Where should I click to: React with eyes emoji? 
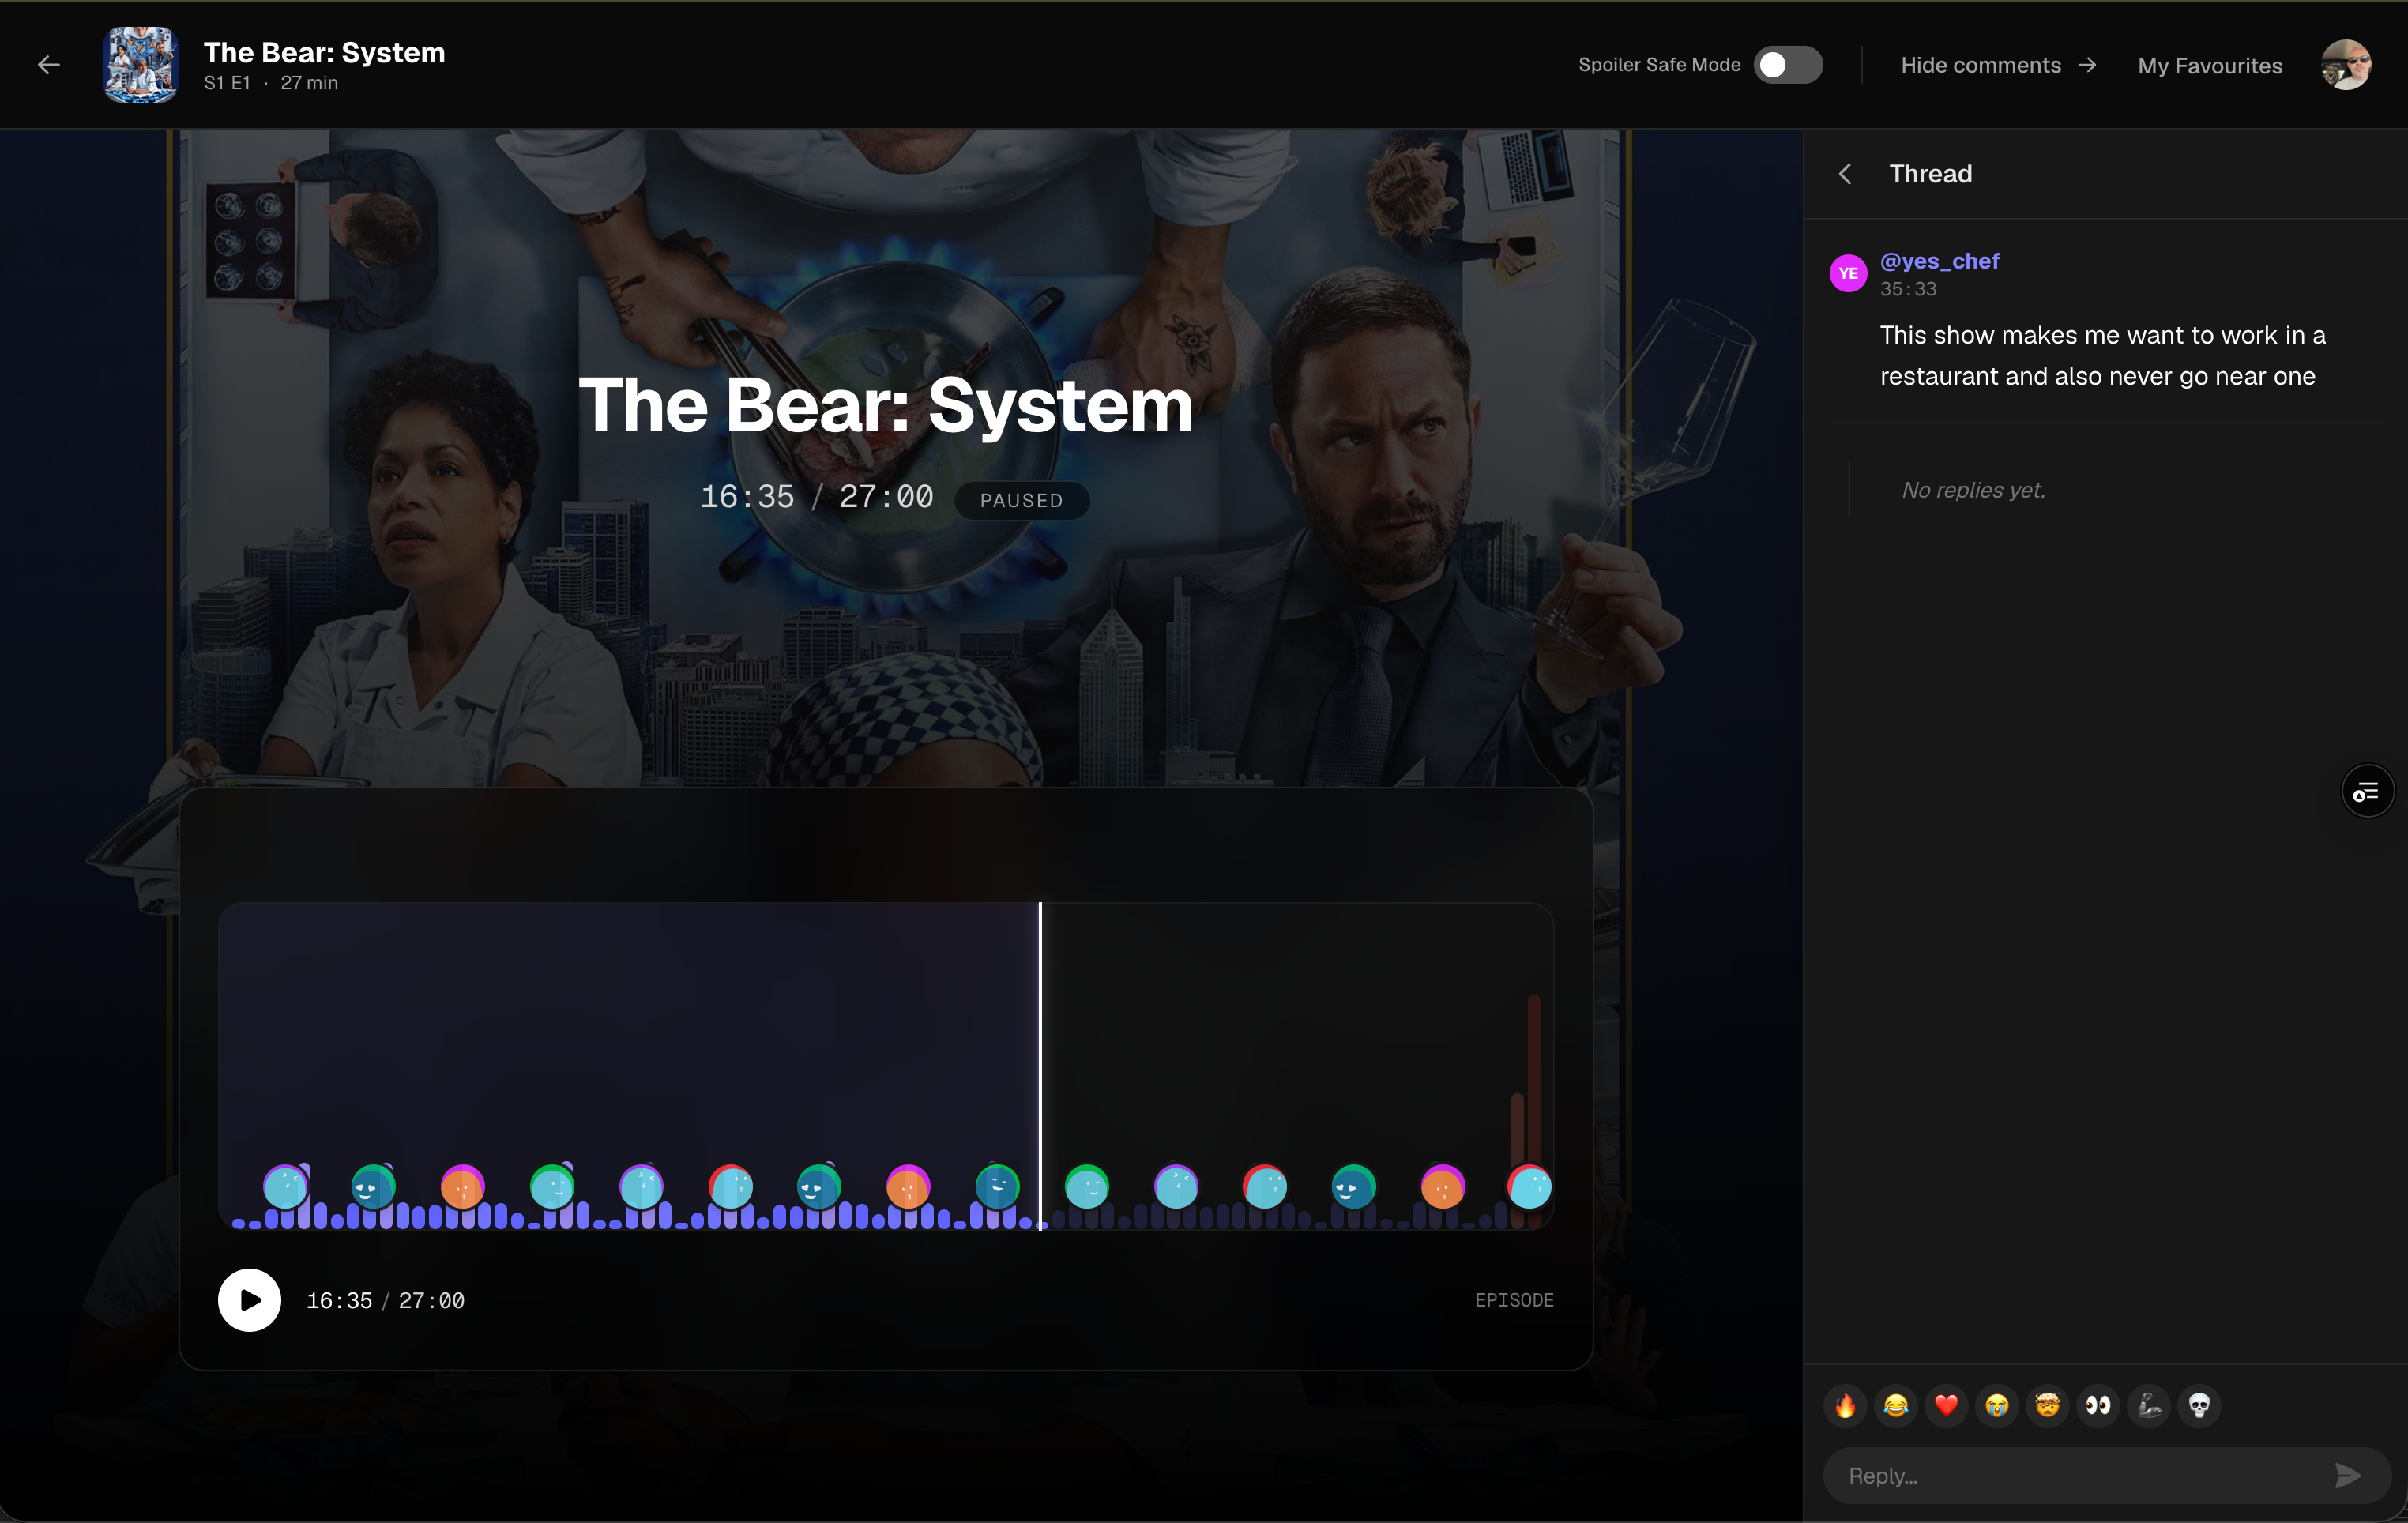(x=2098, y=1406)
